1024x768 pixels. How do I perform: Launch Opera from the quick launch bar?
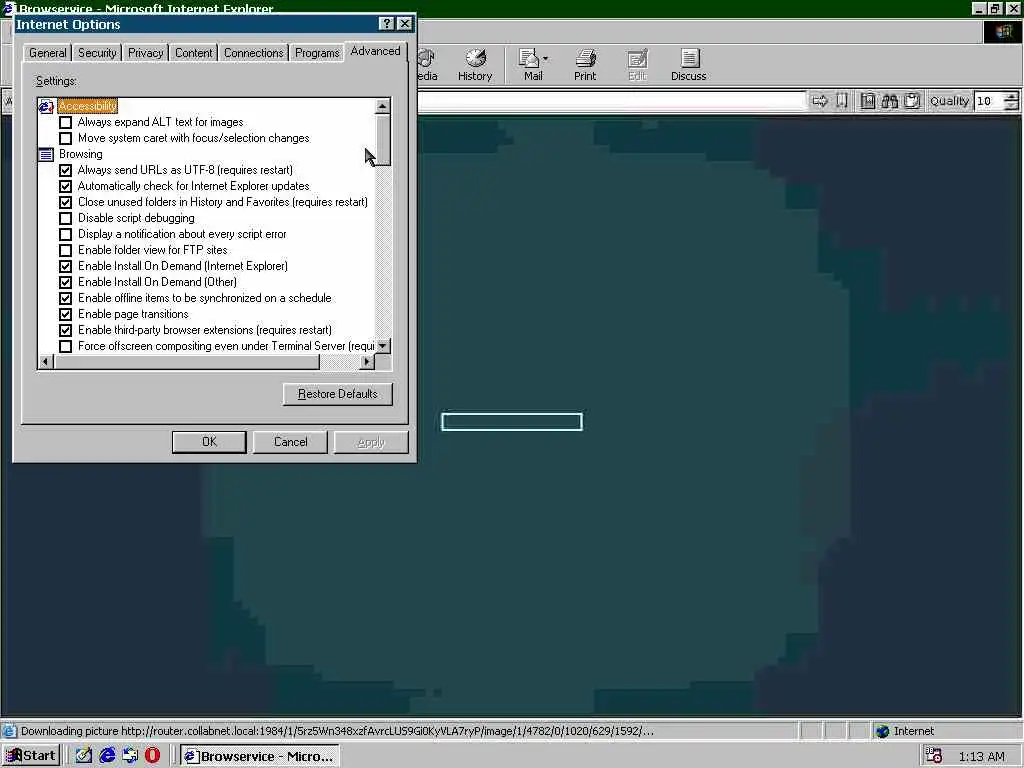point(152,756)
